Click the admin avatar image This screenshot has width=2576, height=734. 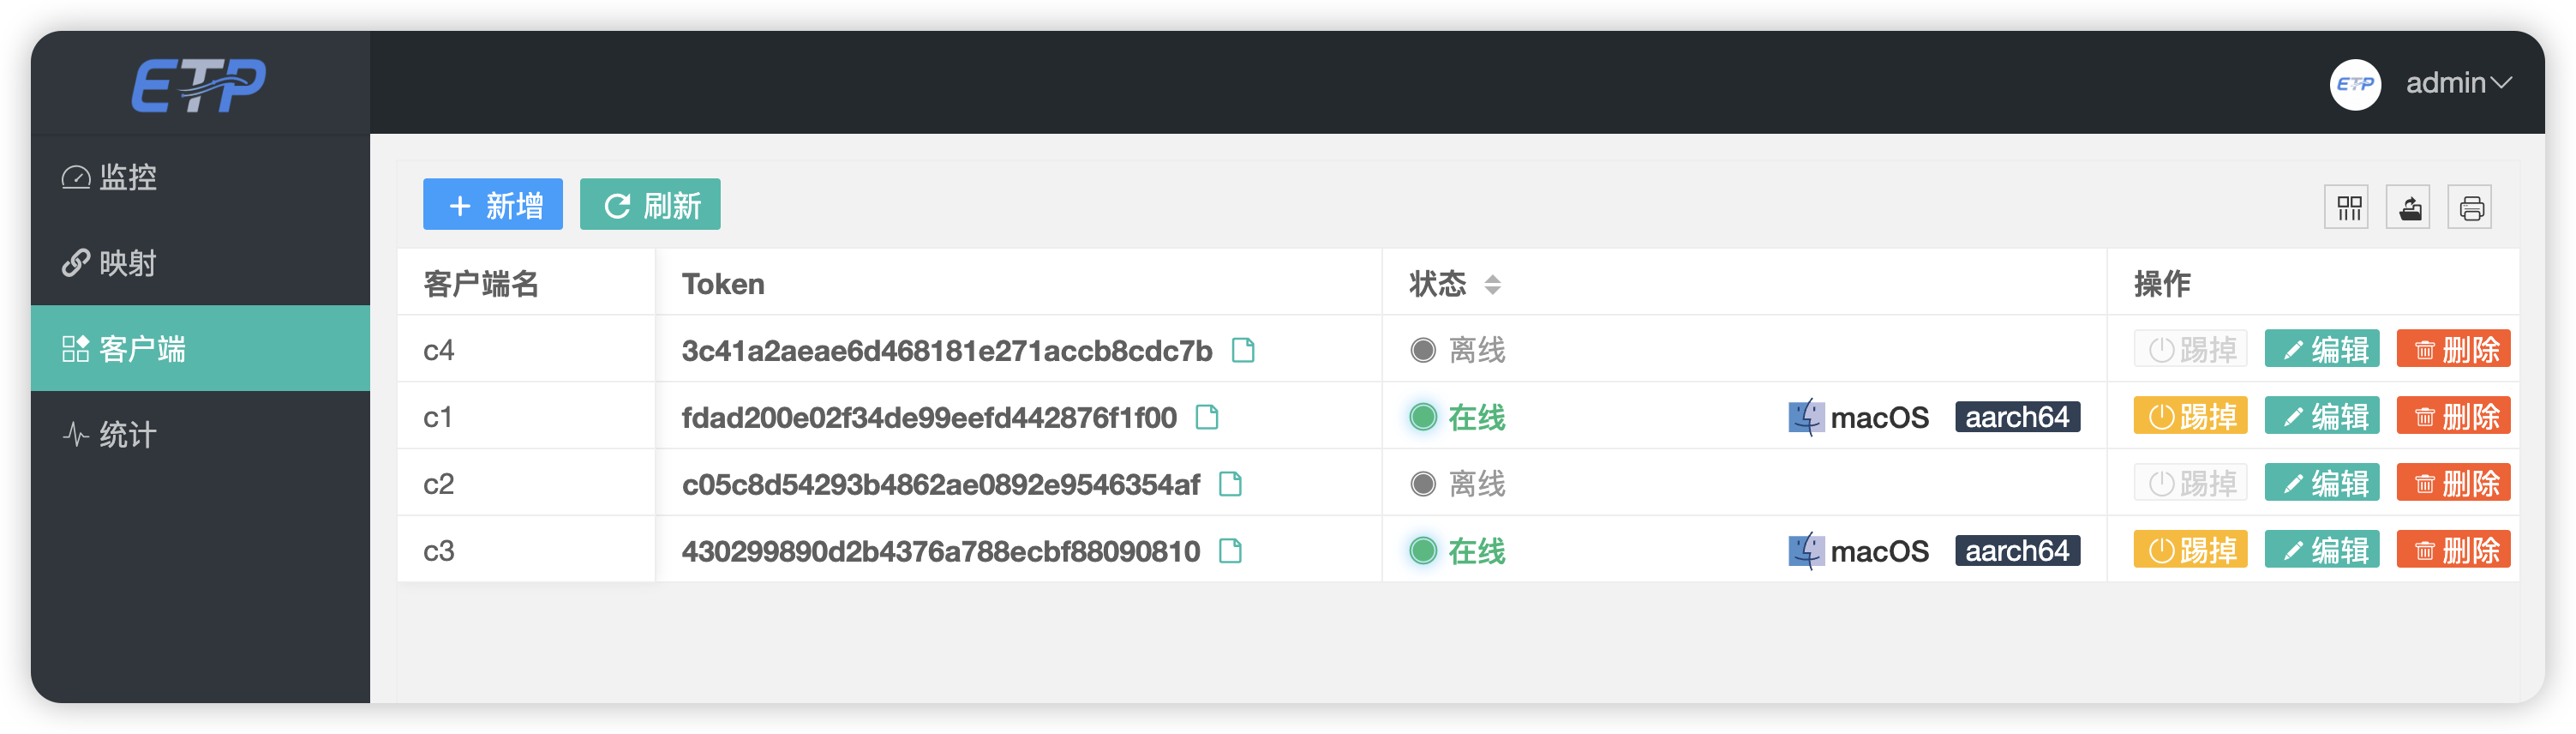(x=2355, y=84)
